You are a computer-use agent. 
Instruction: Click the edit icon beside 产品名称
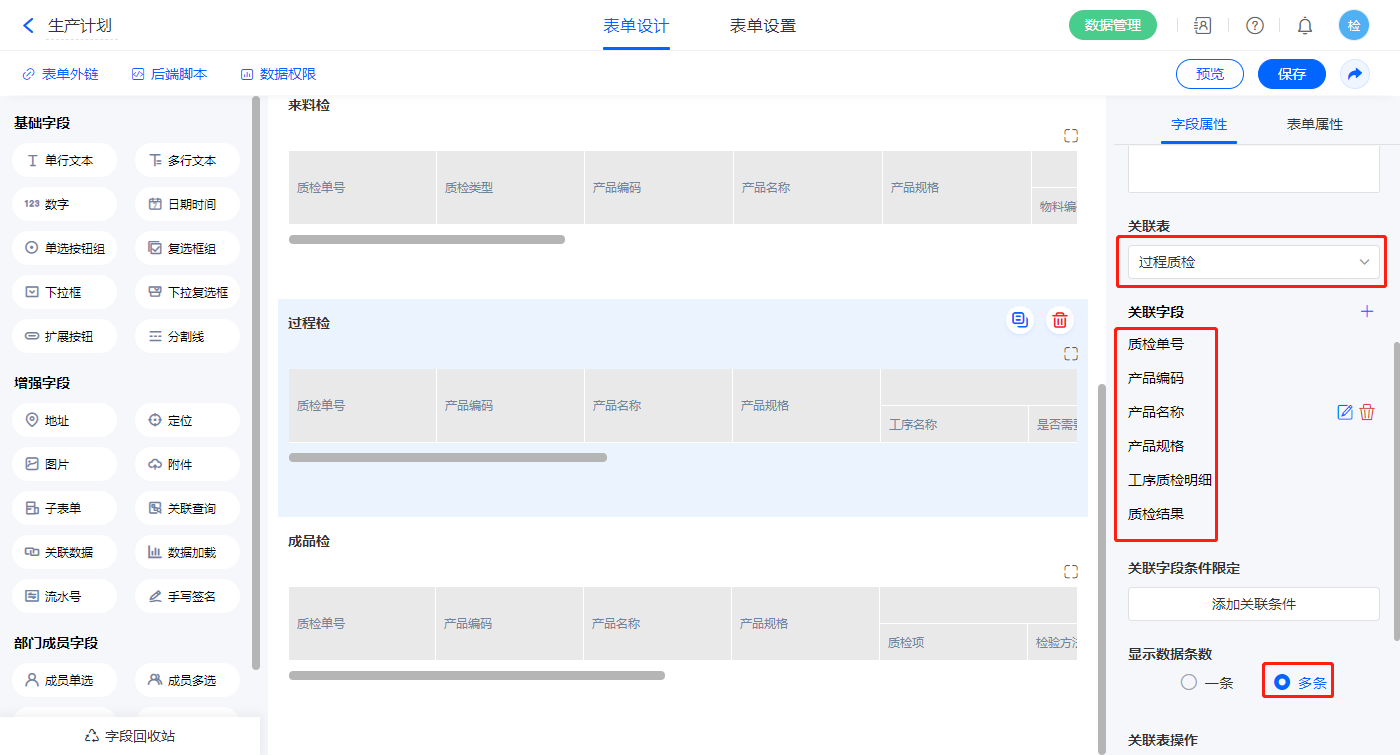click(1345, 412)
